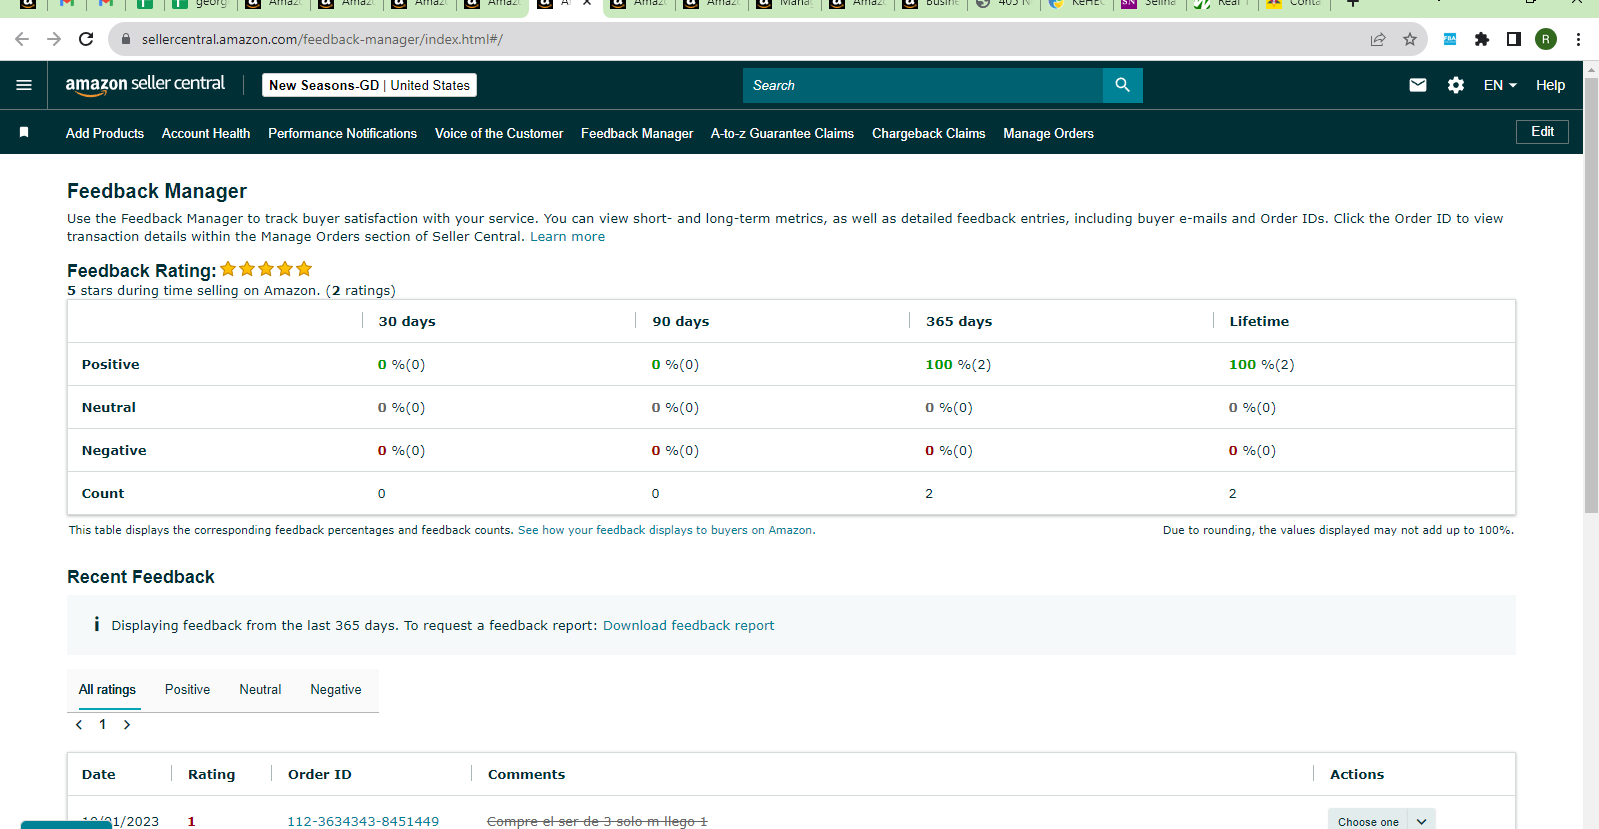Image resolution: width=1599 pixels, height=829 pixels.
Task: Open Add Products in the navigation bar
Action: click(105, 133)
